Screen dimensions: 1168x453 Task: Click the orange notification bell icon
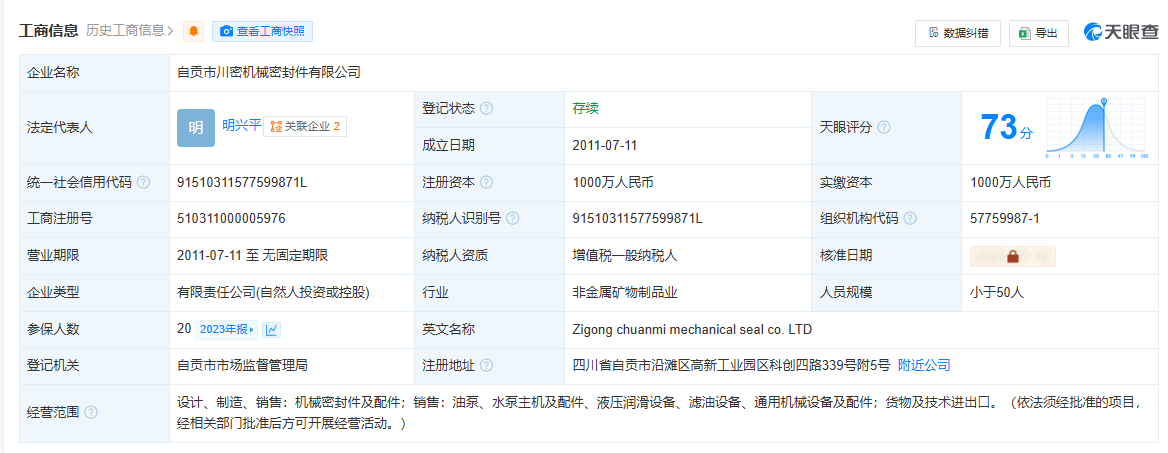coord(194,31)
